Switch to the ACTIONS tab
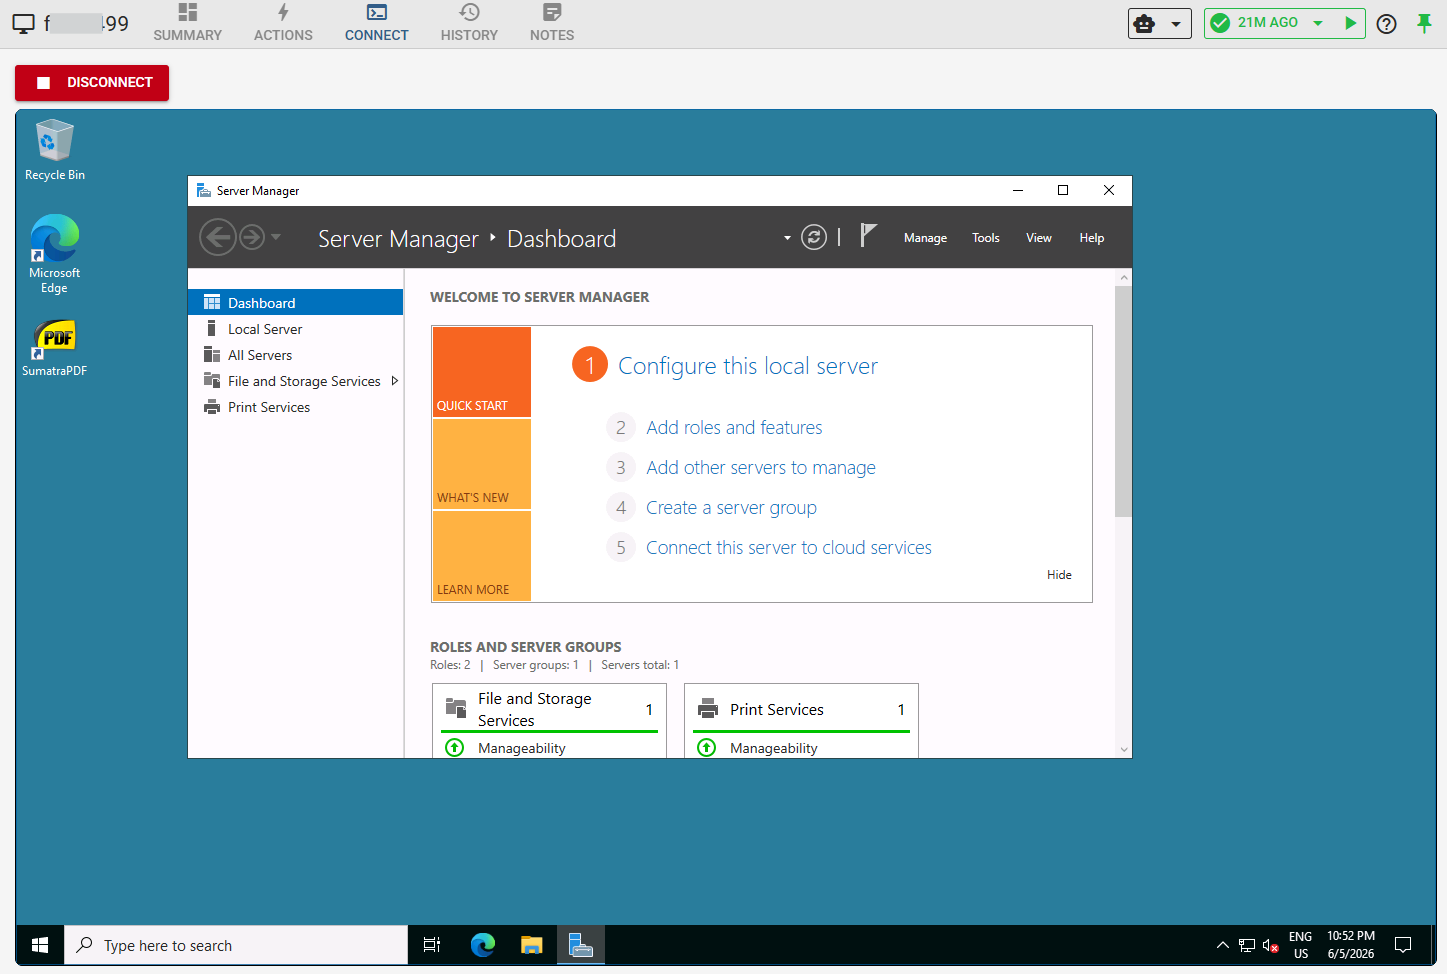The width and height of the screenshot is (1447, 974). [x=283, y=23]
